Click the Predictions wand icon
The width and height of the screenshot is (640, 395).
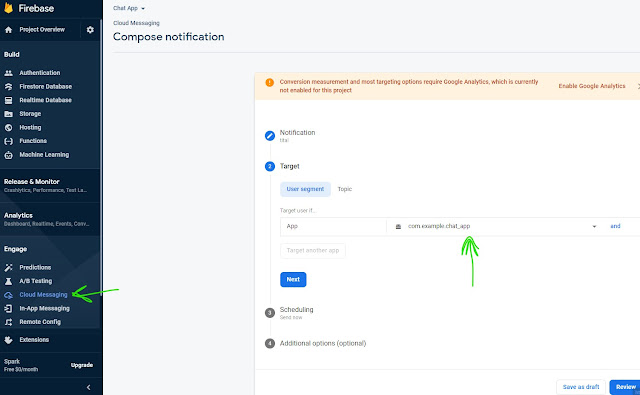pyautogui.click(x=8, y=268)
